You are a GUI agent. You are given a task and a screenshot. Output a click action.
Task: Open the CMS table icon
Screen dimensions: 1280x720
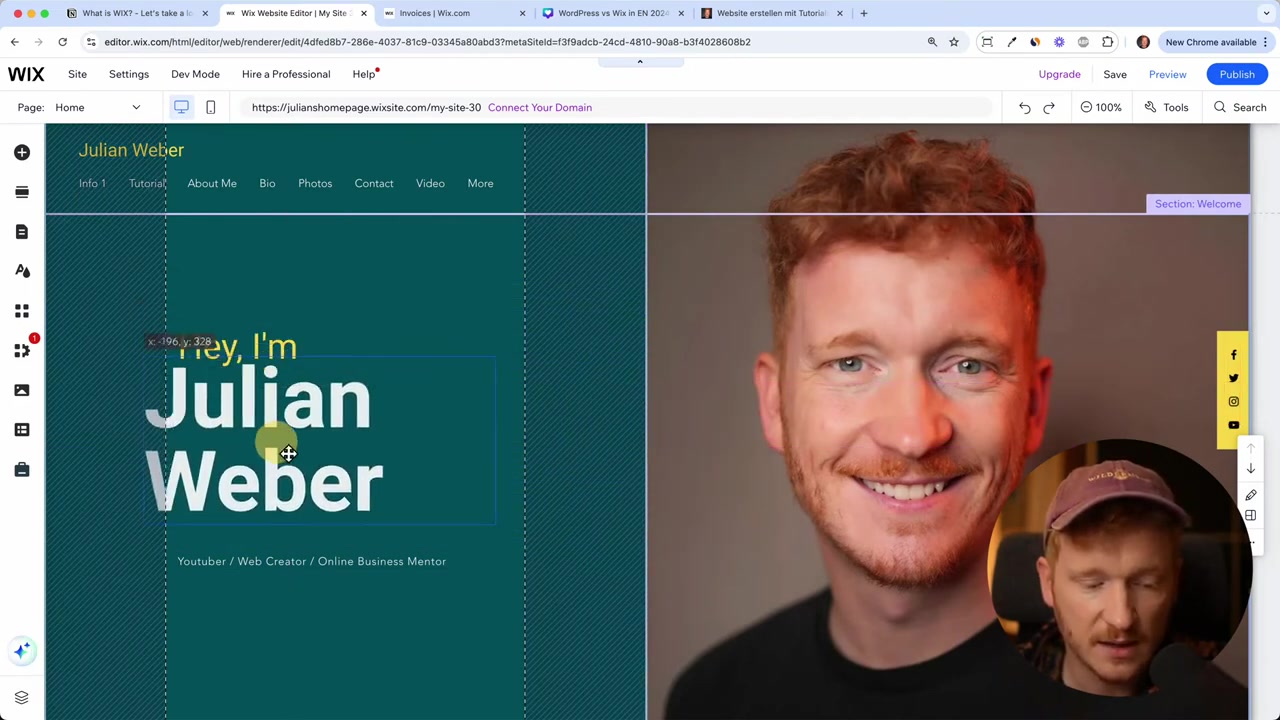22,430
